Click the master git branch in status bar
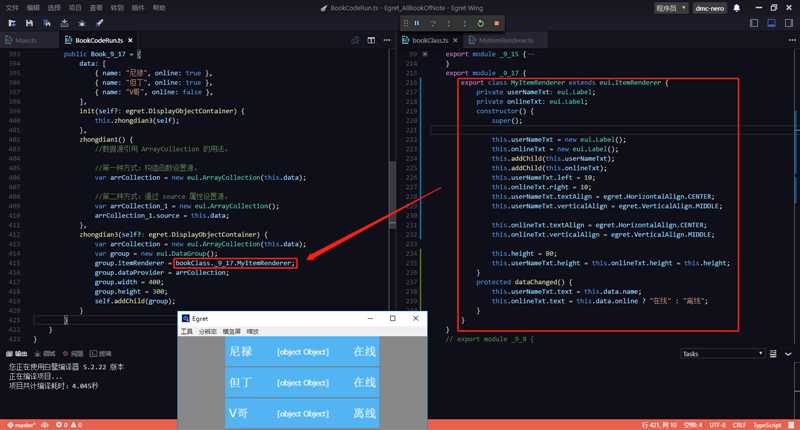Screen dimensions: 800x430 pos(20,425)
